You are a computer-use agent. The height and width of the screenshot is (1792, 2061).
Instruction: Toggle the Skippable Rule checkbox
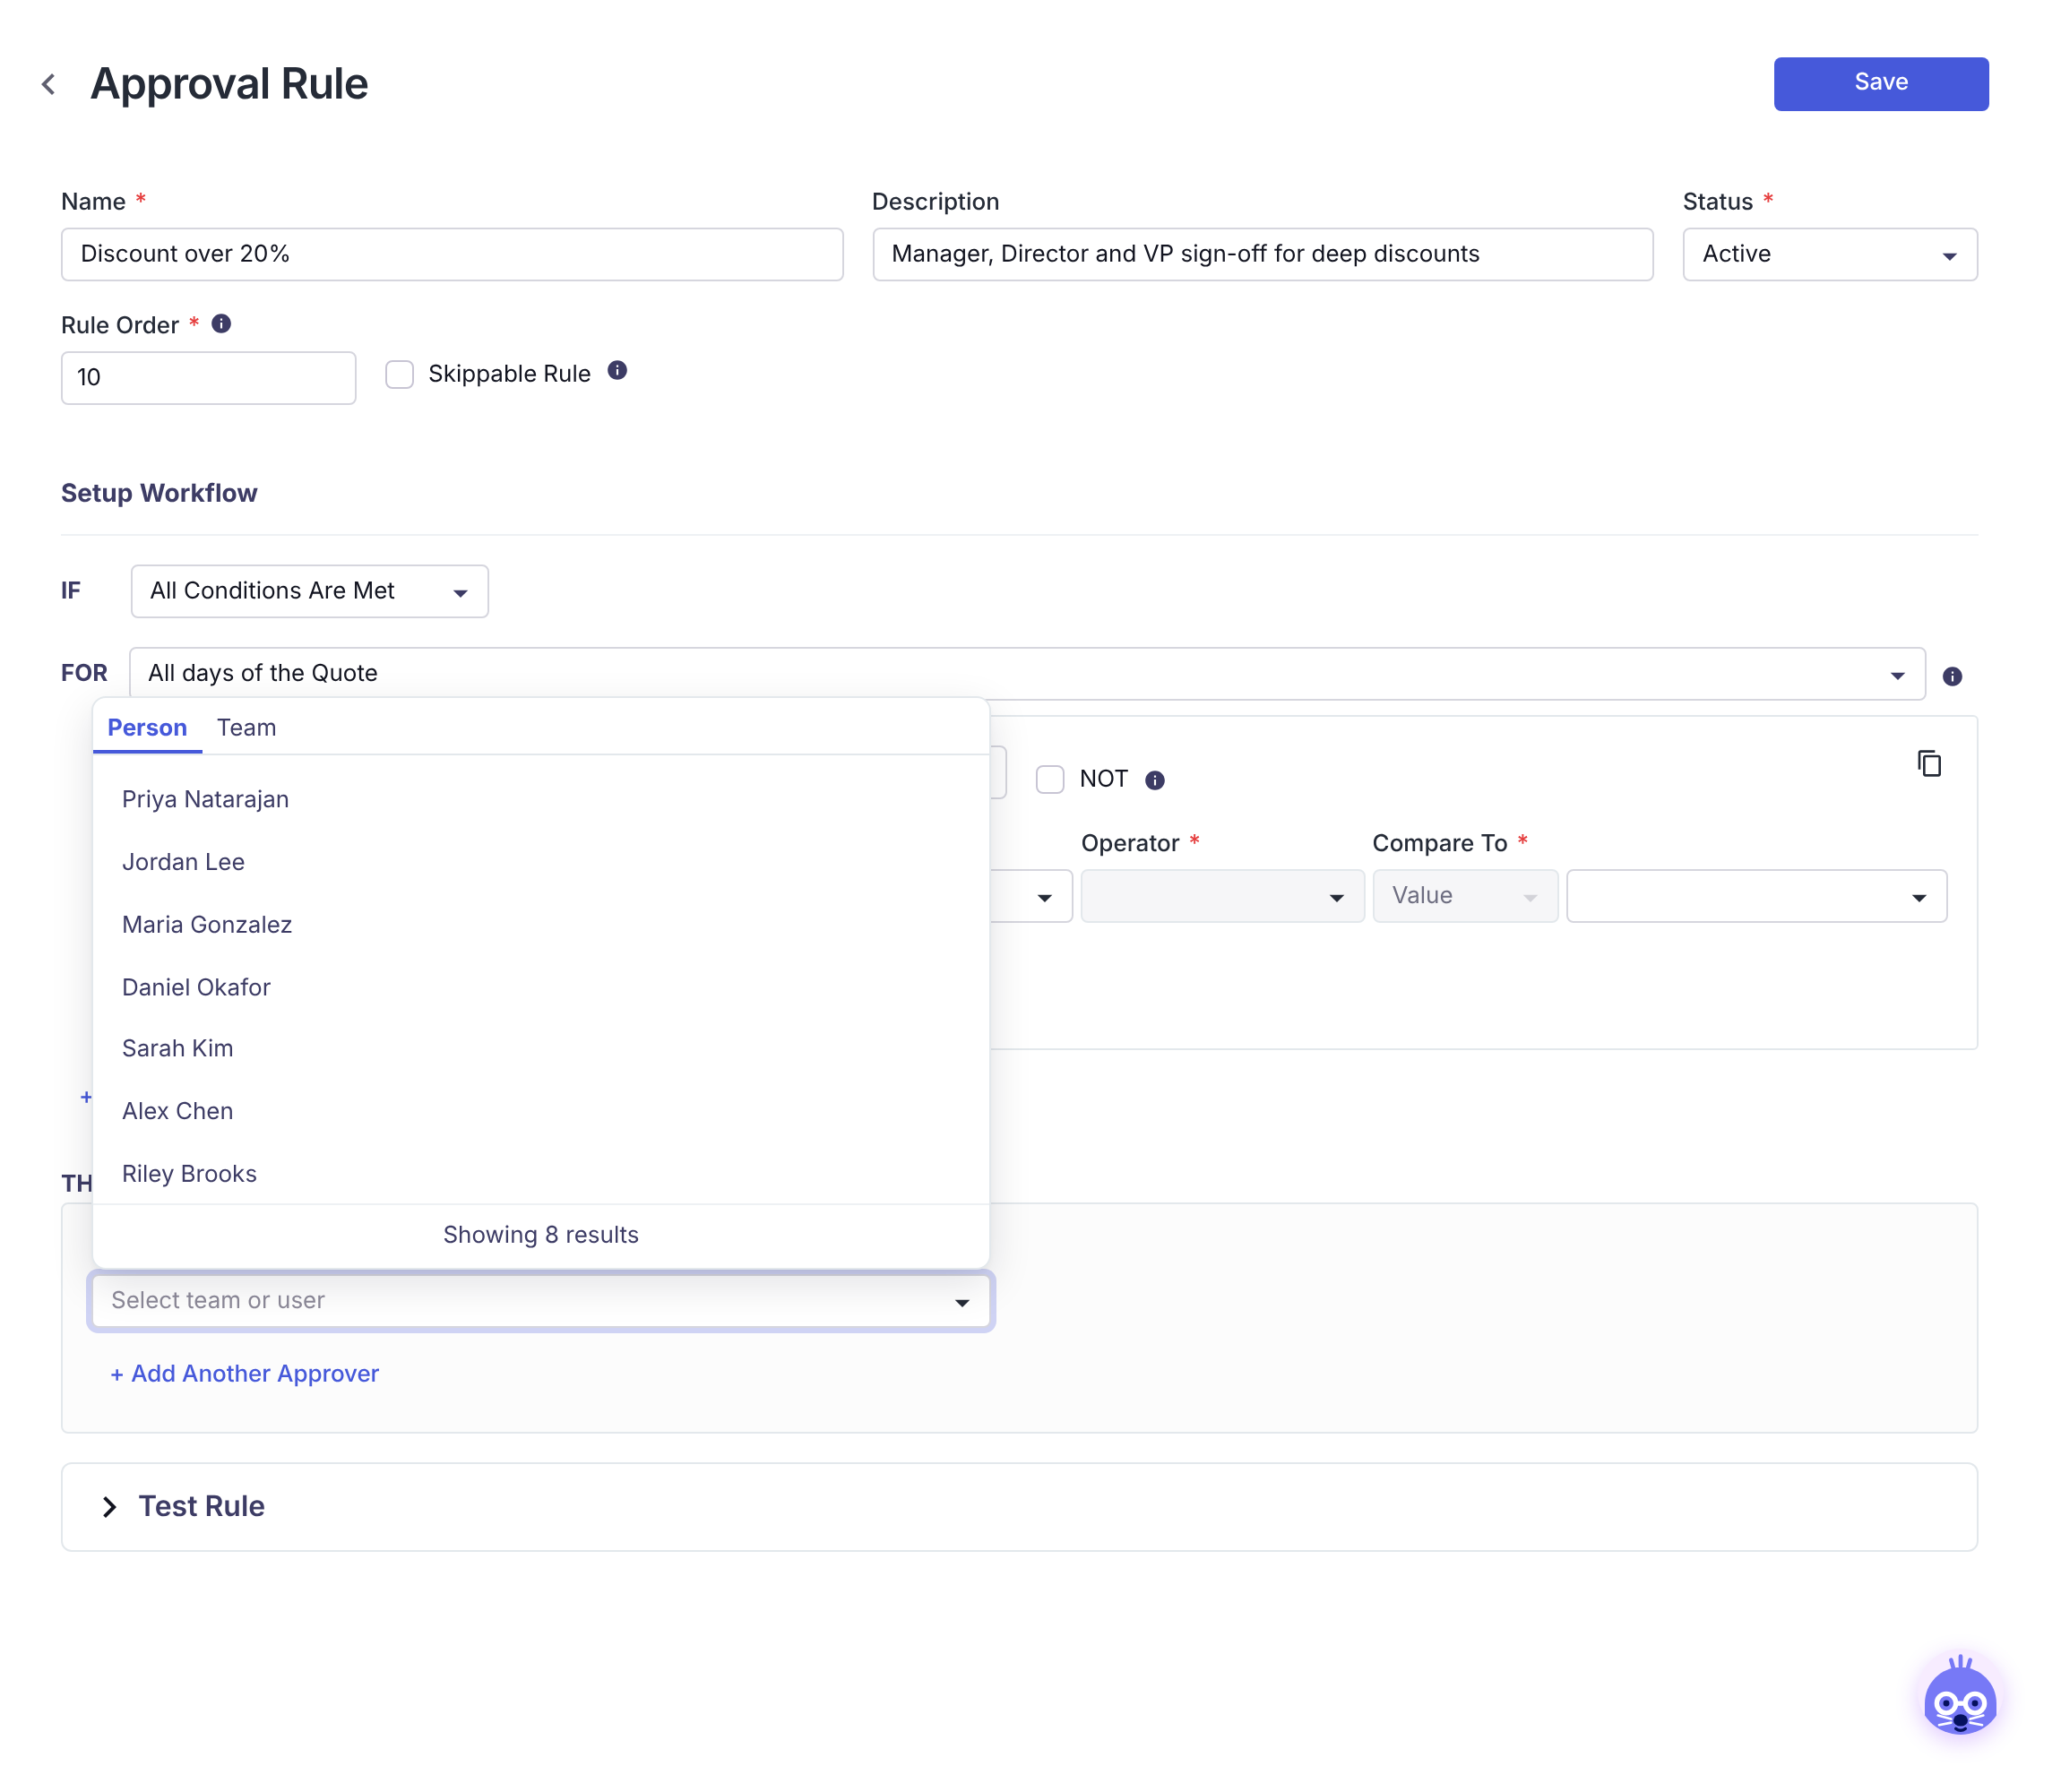pos(400,375)
